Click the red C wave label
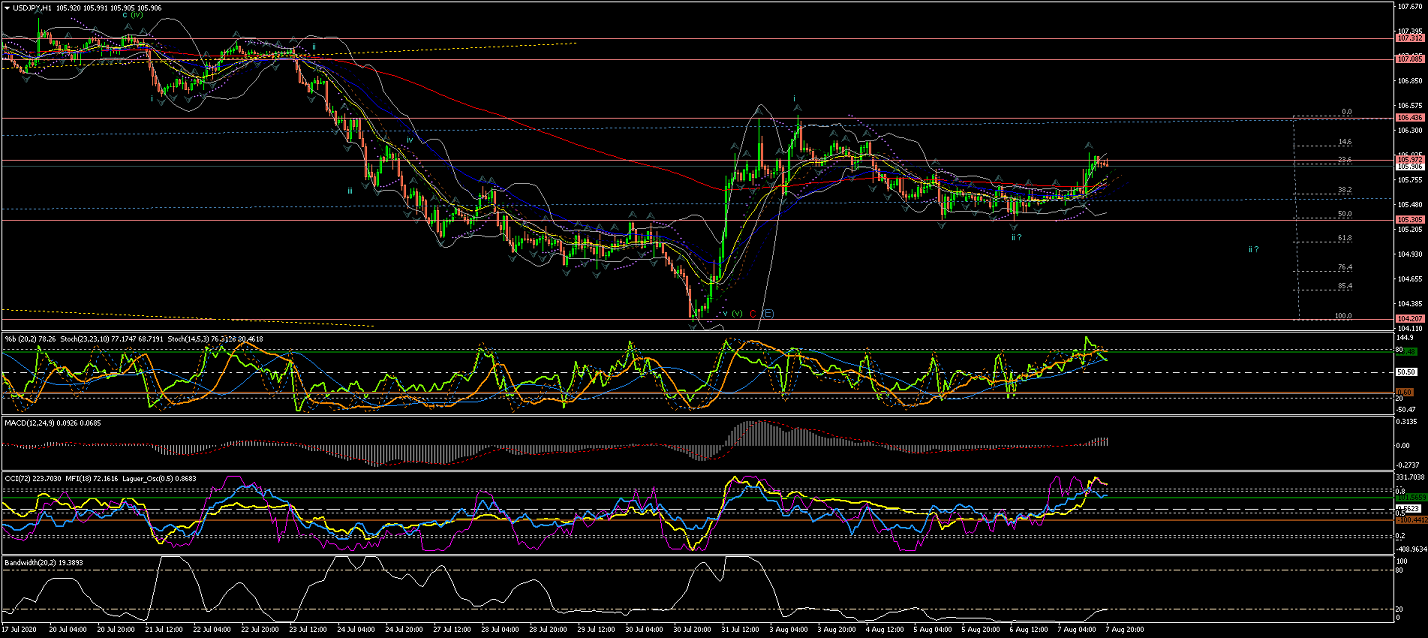The image size is (1428, 638). (752, 313)
